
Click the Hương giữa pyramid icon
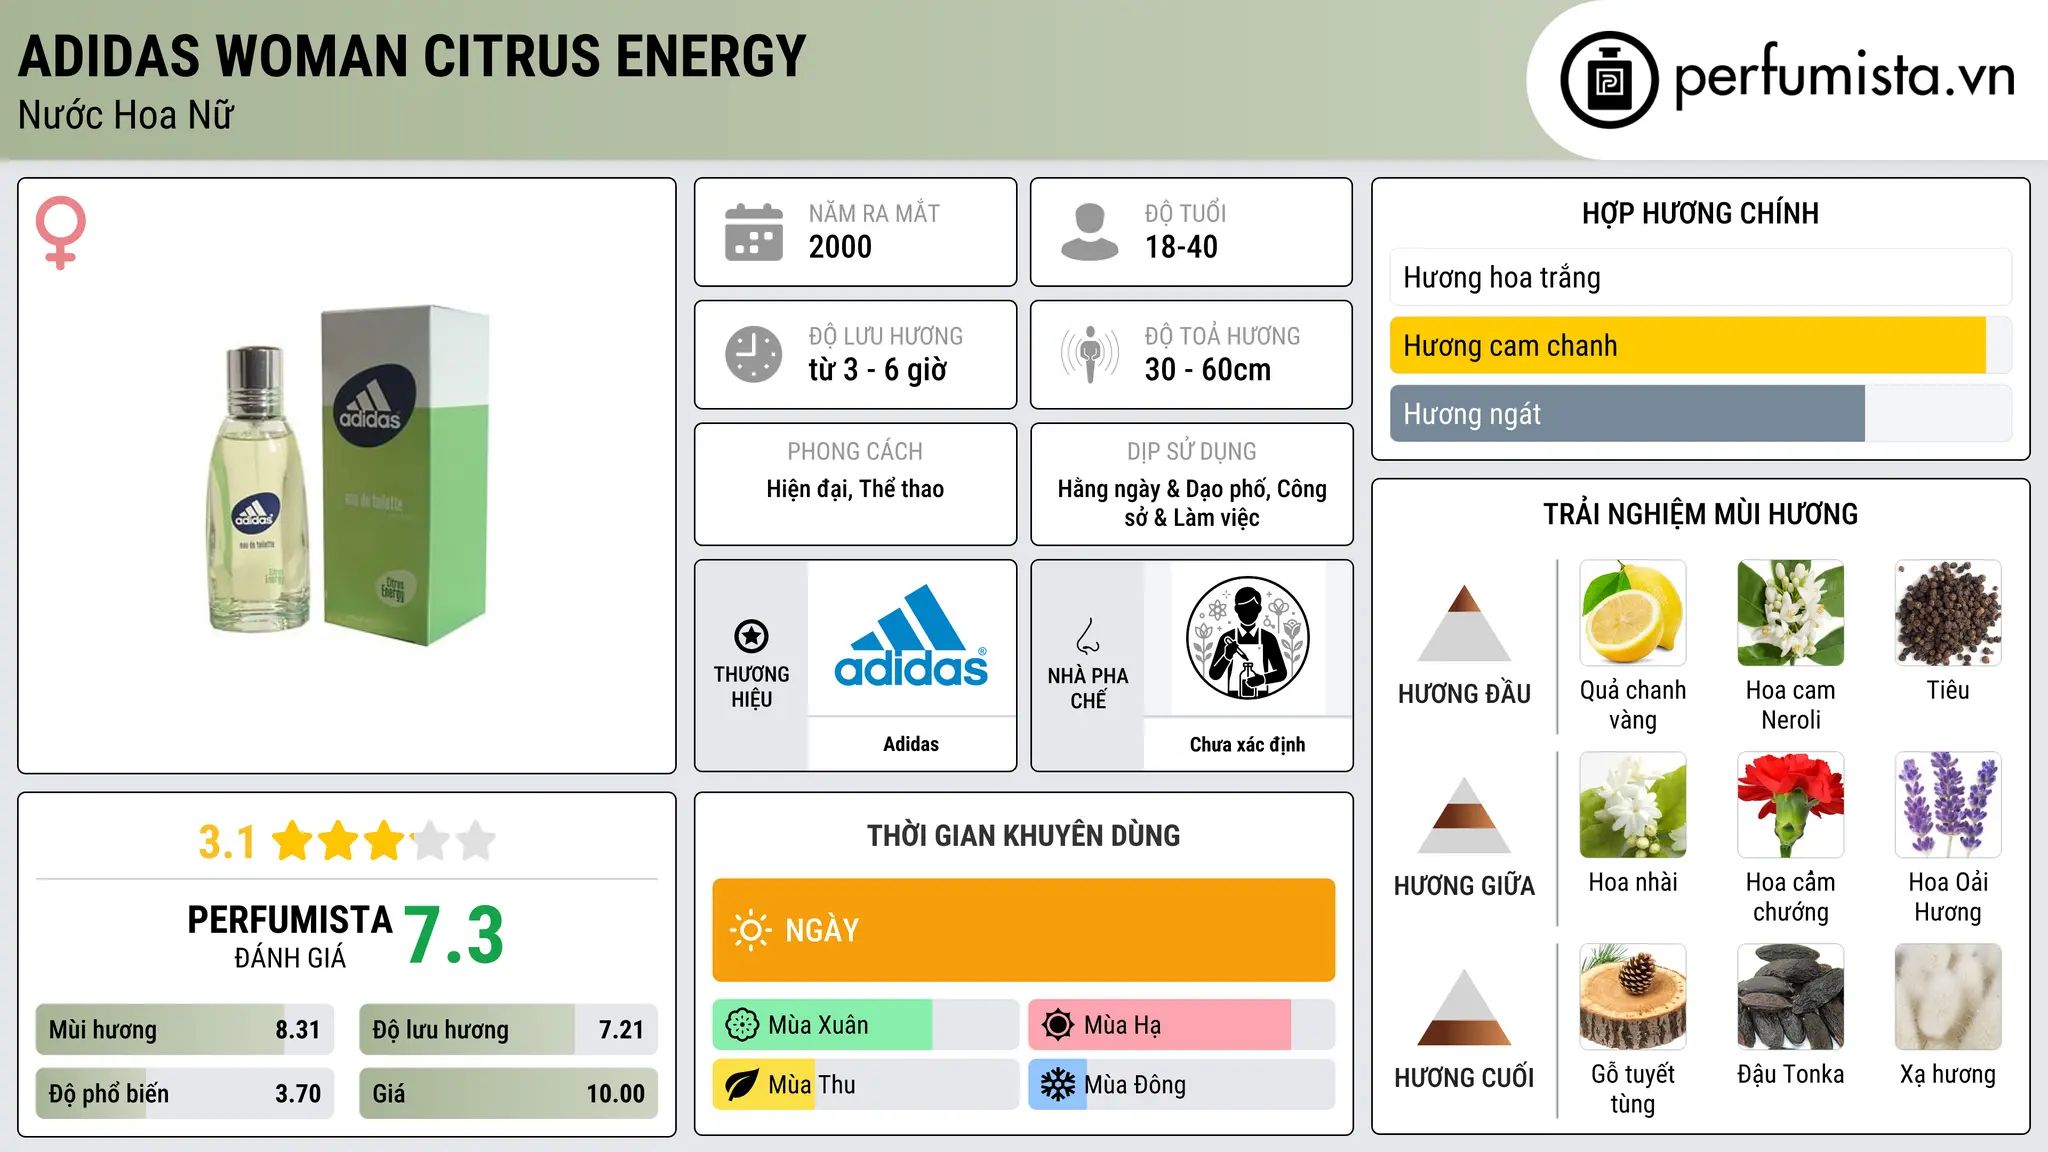coord(1464,815)
